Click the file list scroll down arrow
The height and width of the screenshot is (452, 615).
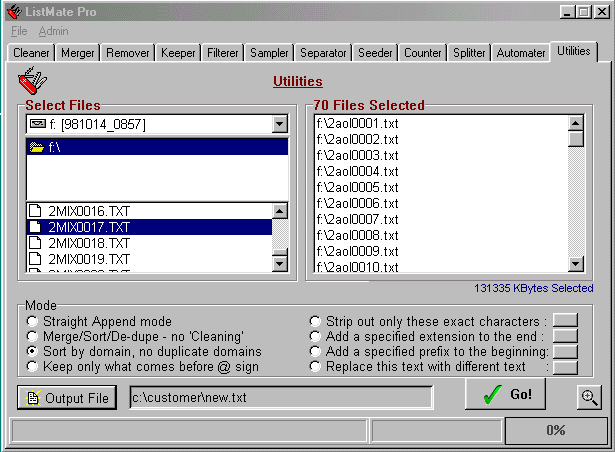tap(279, 264)
